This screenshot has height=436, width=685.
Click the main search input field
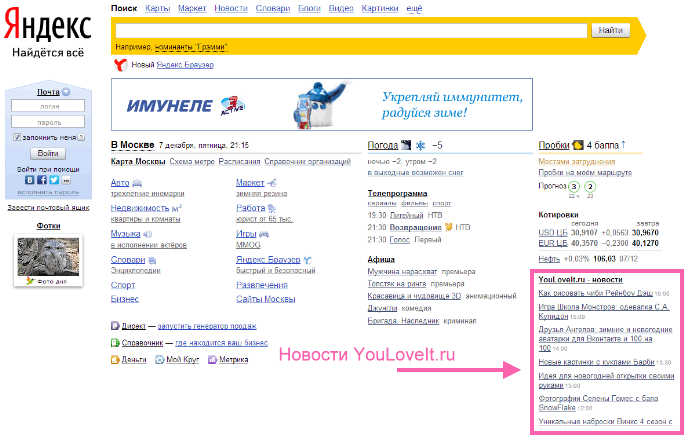[351, 31]
